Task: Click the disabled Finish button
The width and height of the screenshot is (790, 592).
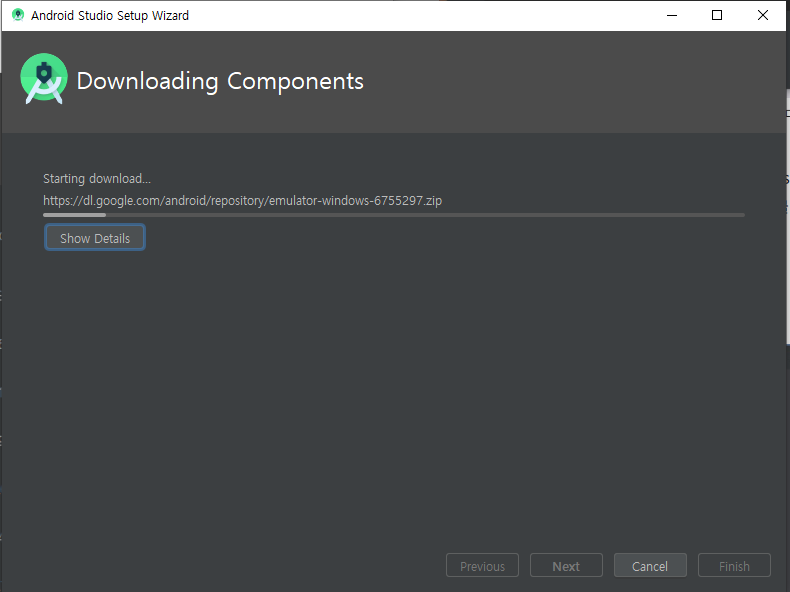Action: (734, 565)
